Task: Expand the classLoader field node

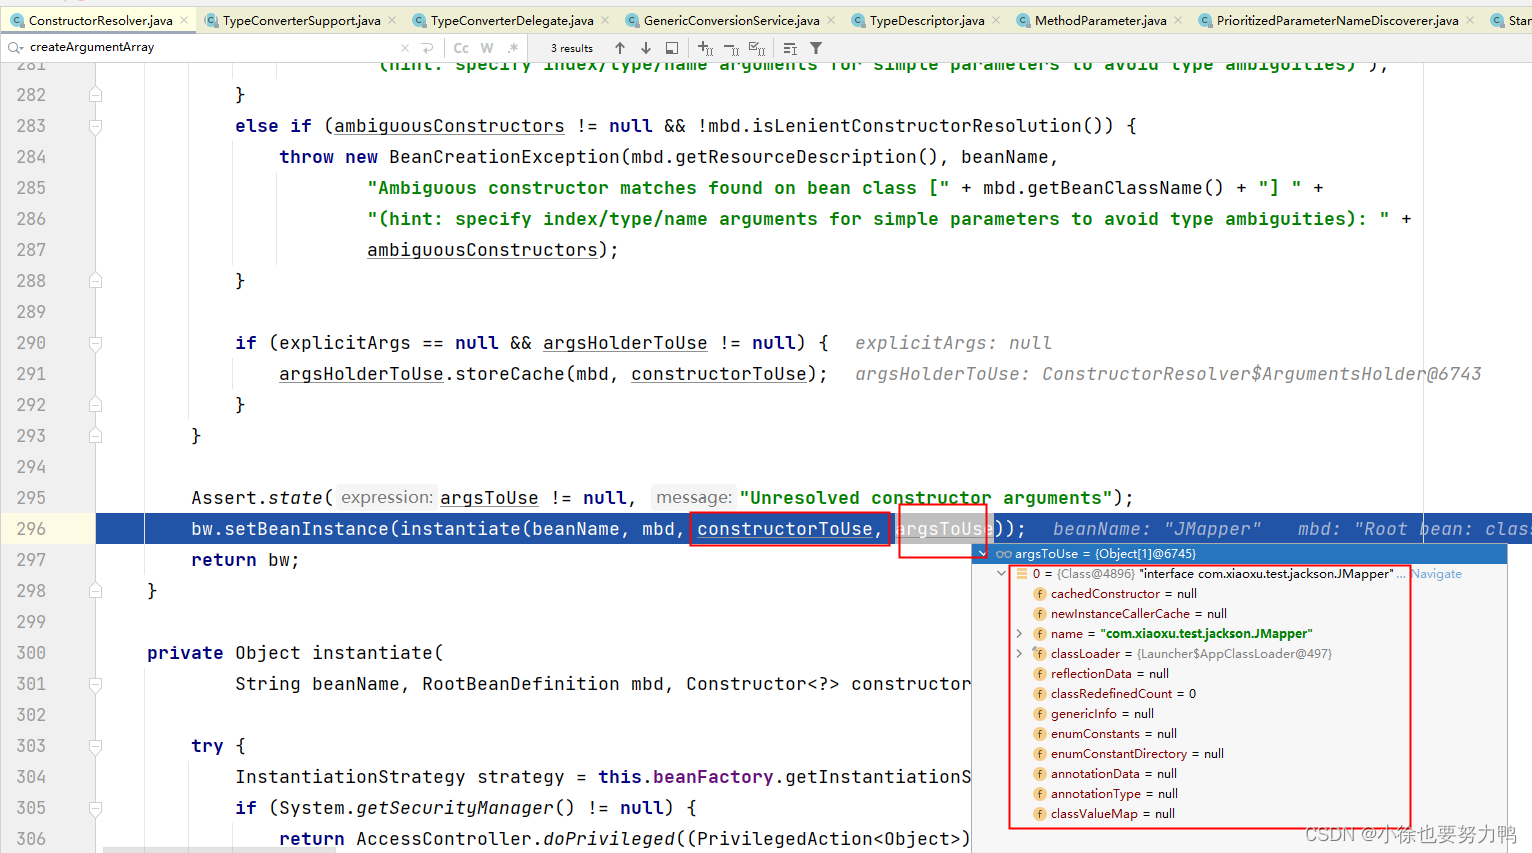Action: coord(1019,654)
